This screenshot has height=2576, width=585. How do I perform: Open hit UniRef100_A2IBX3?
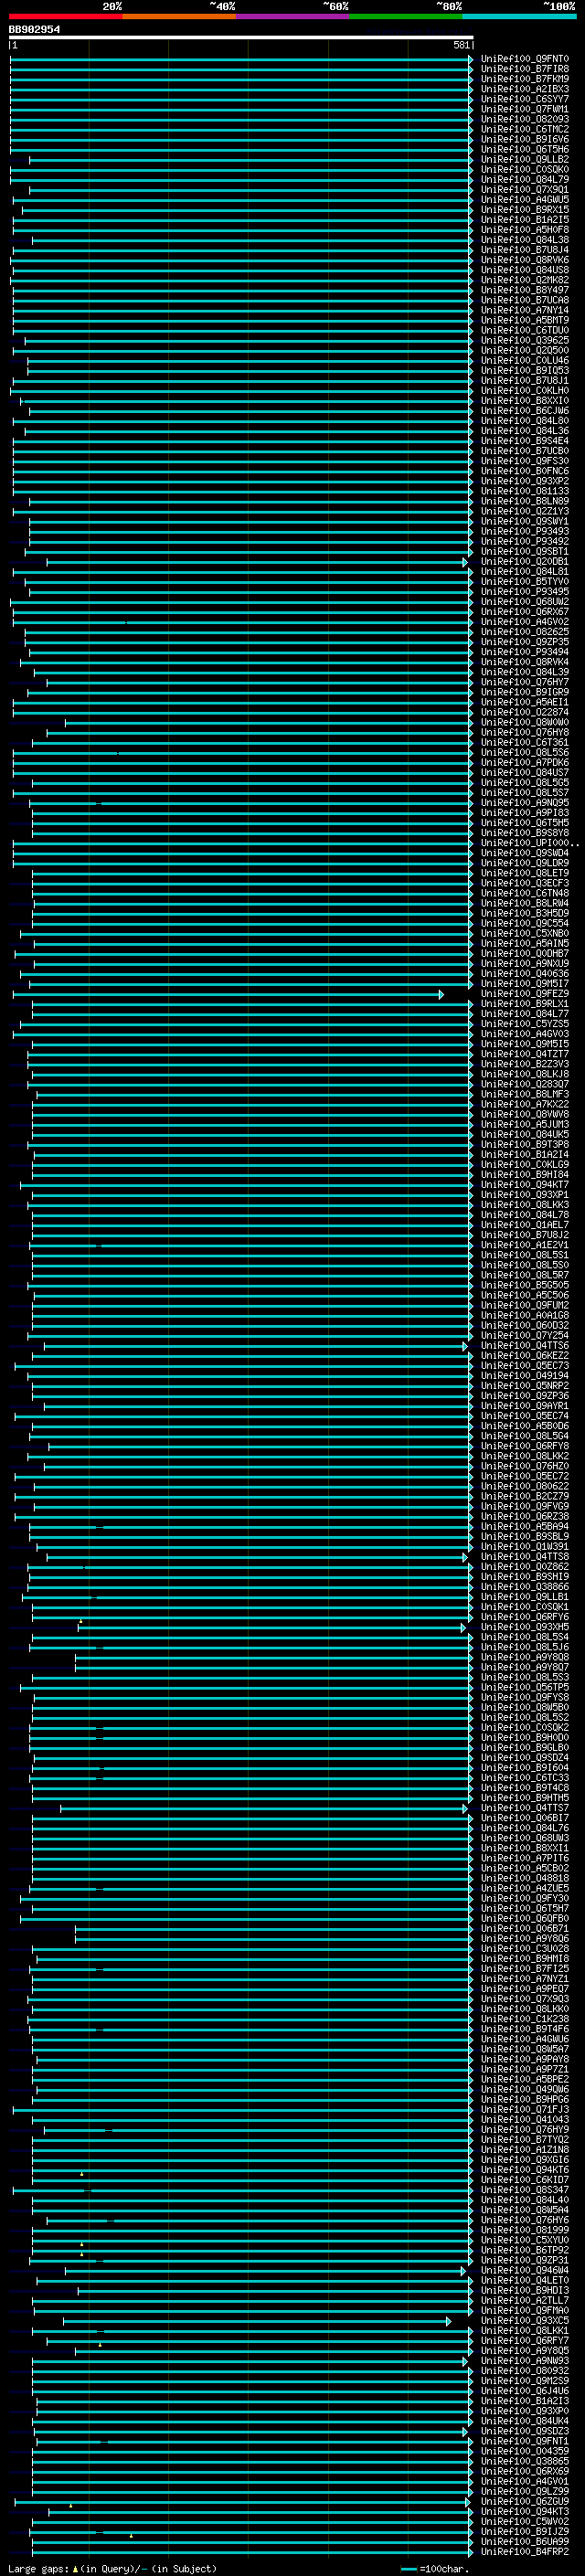click(525, 89)
